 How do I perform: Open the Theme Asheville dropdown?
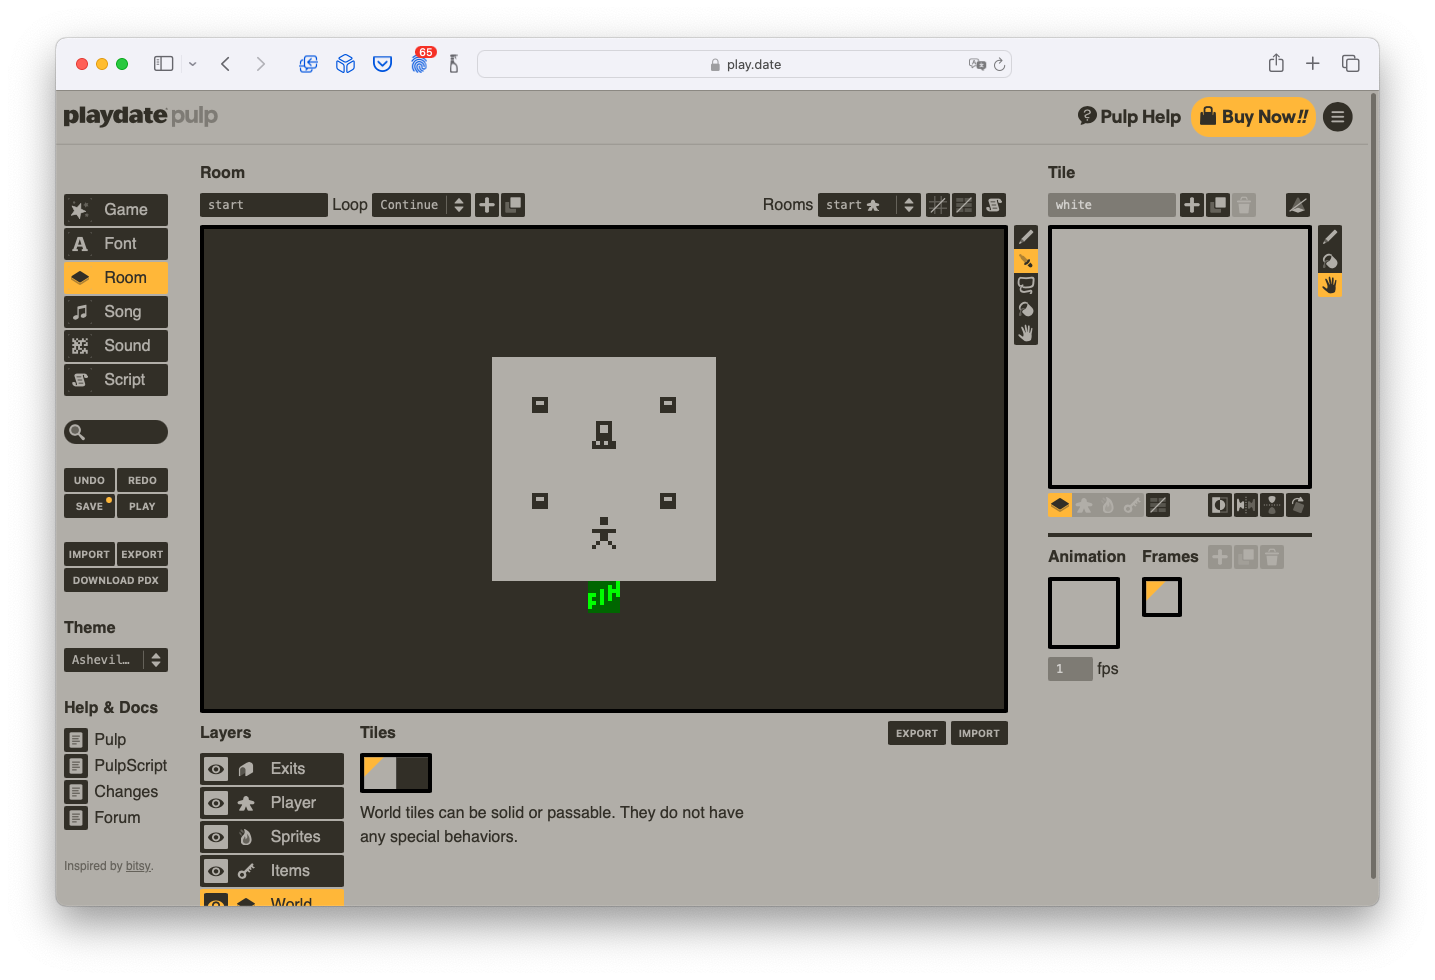(x=116, y=660)
